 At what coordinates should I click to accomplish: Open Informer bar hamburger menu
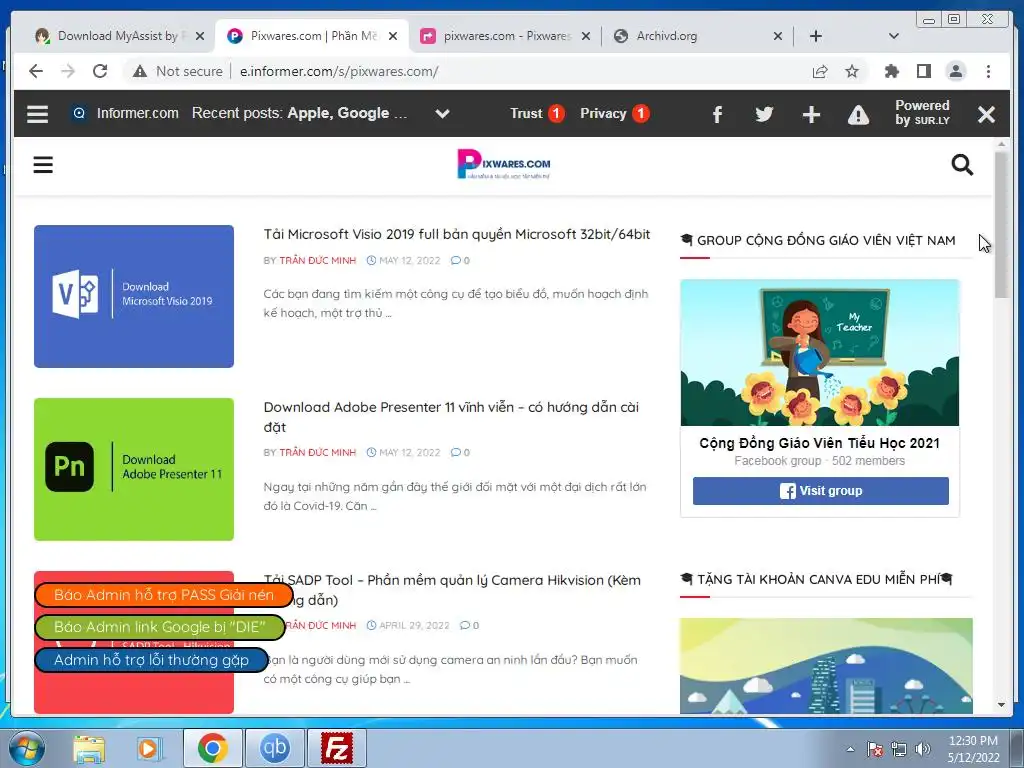tap(37, 114)
